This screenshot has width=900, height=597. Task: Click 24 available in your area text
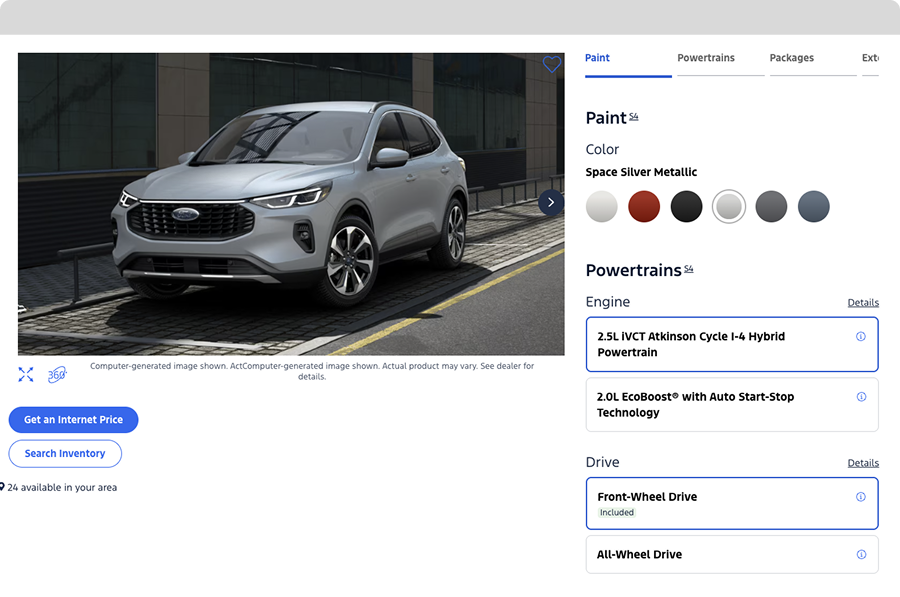tap(62, 487)
